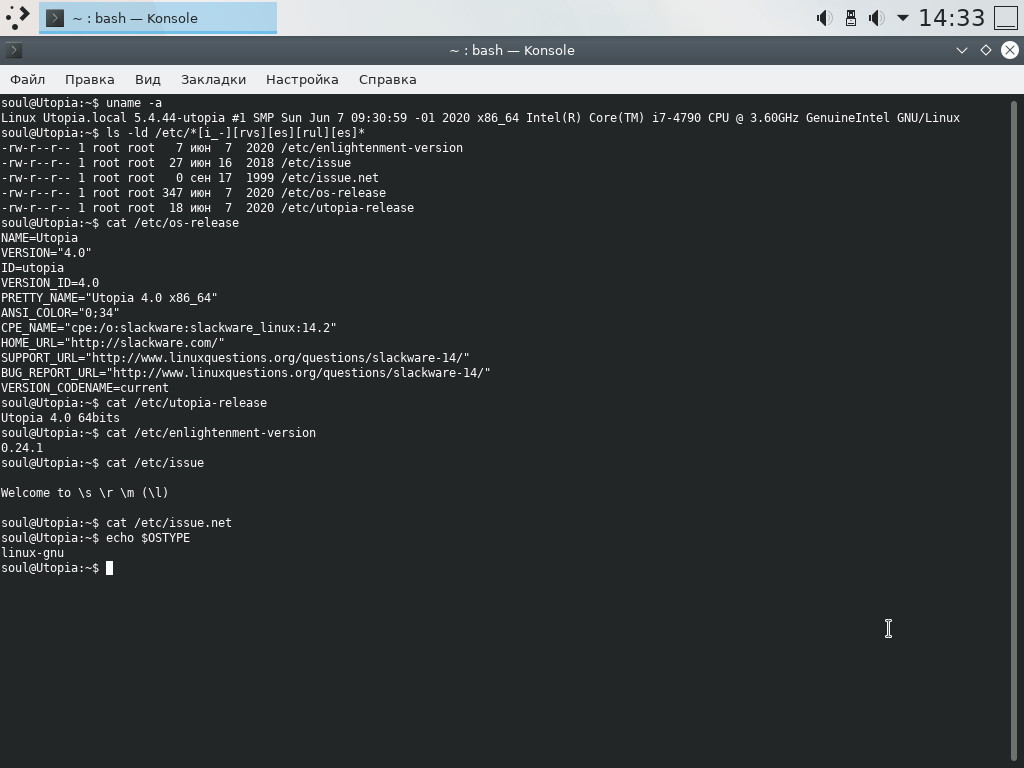Click the show desktop icon beside clock
Screen dimensions: 1024x768
coord(1006,18)
